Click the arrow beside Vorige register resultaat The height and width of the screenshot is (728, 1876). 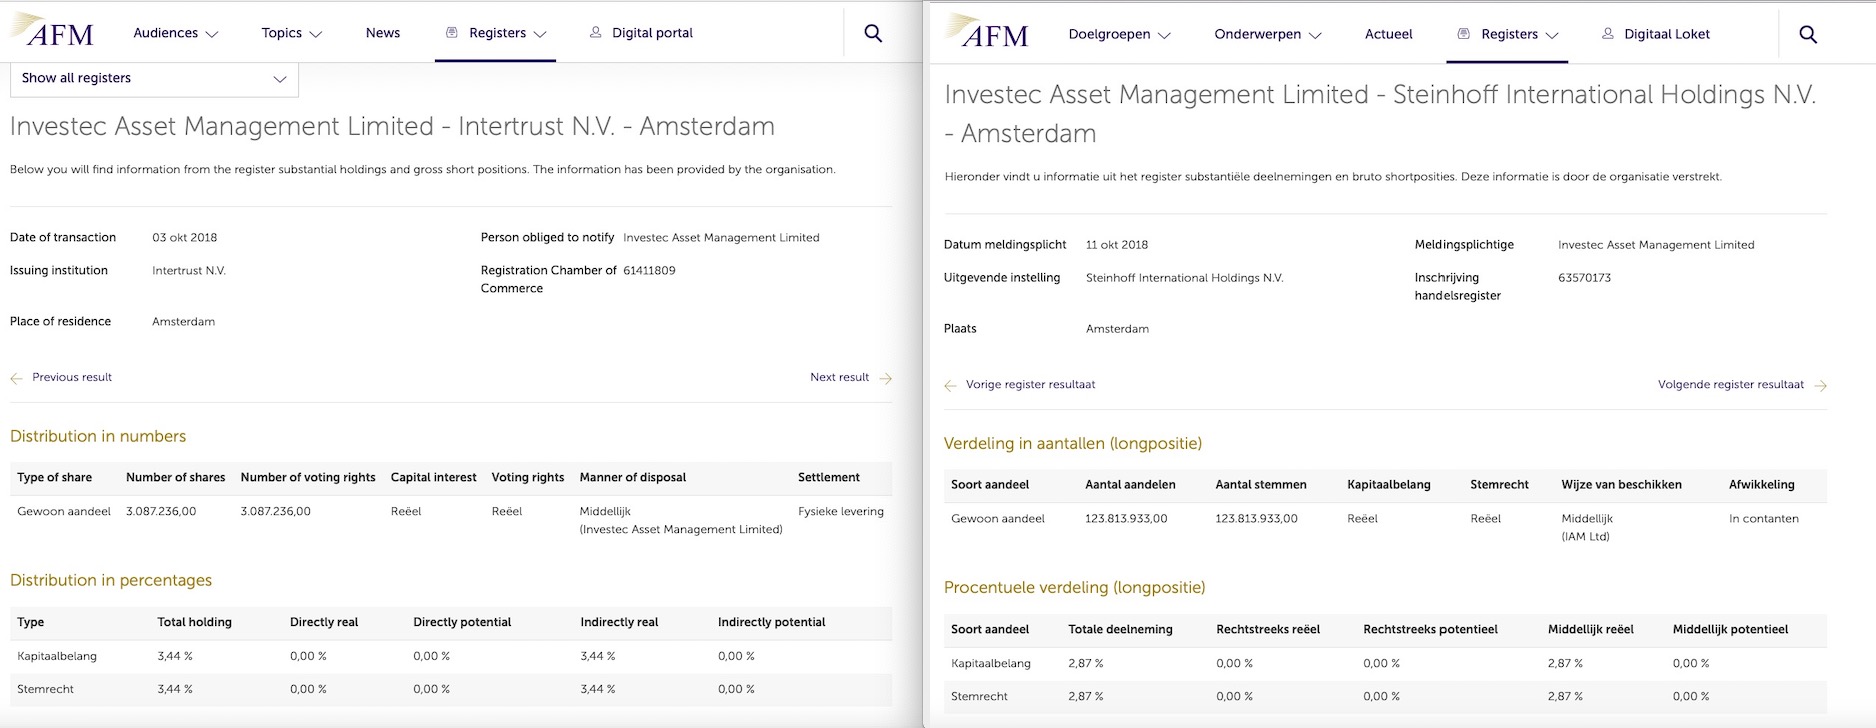coord(950,385)
